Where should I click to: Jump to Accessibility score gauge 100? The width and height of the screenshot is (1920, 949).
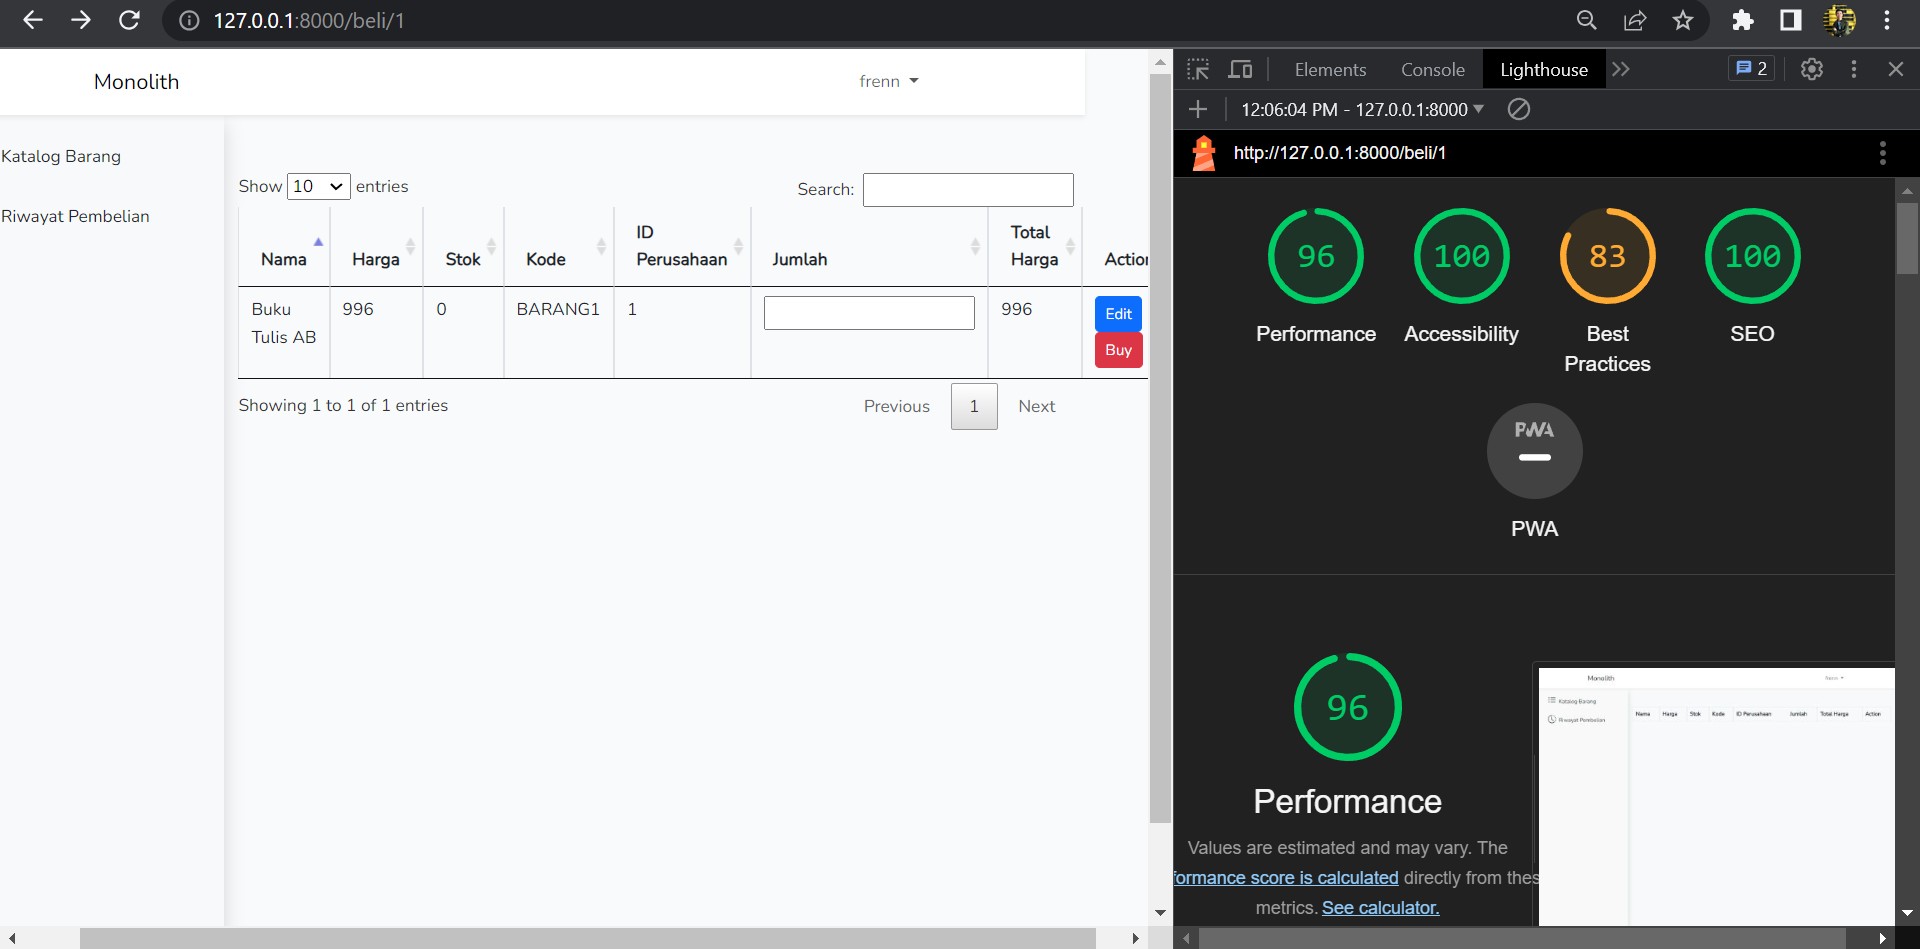click(x=1462, y=256)
